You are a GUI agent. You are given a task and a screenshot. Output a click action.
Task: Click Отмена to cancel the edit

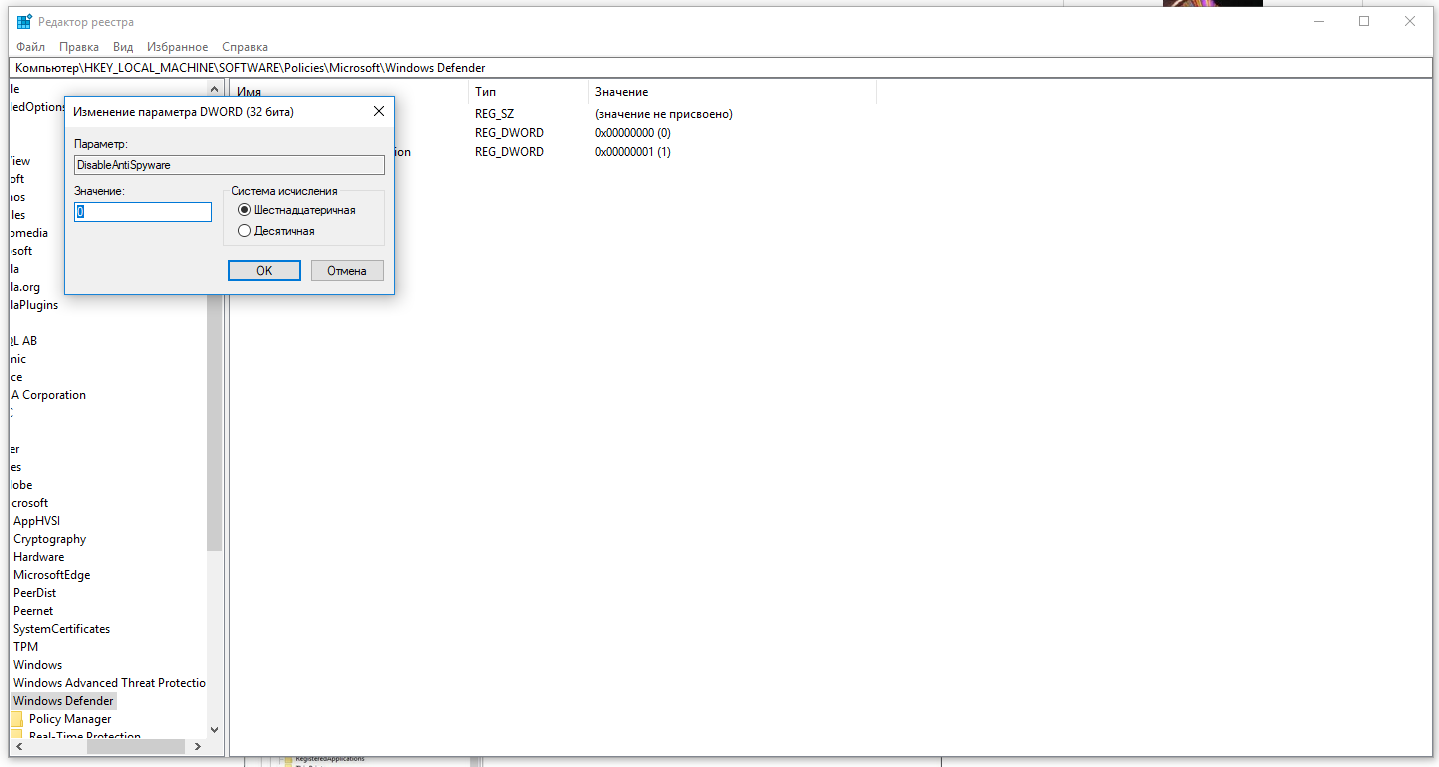click(x=347, y=270)
